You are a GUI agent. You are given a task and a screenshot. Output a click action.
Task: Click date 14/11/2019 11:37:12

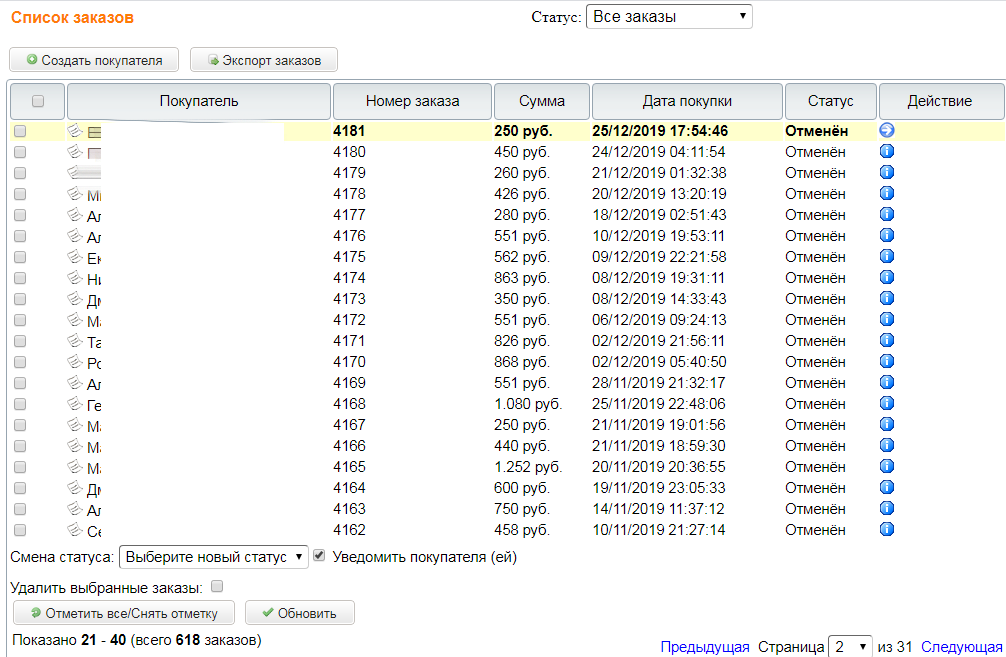click(x=658, y=509)
